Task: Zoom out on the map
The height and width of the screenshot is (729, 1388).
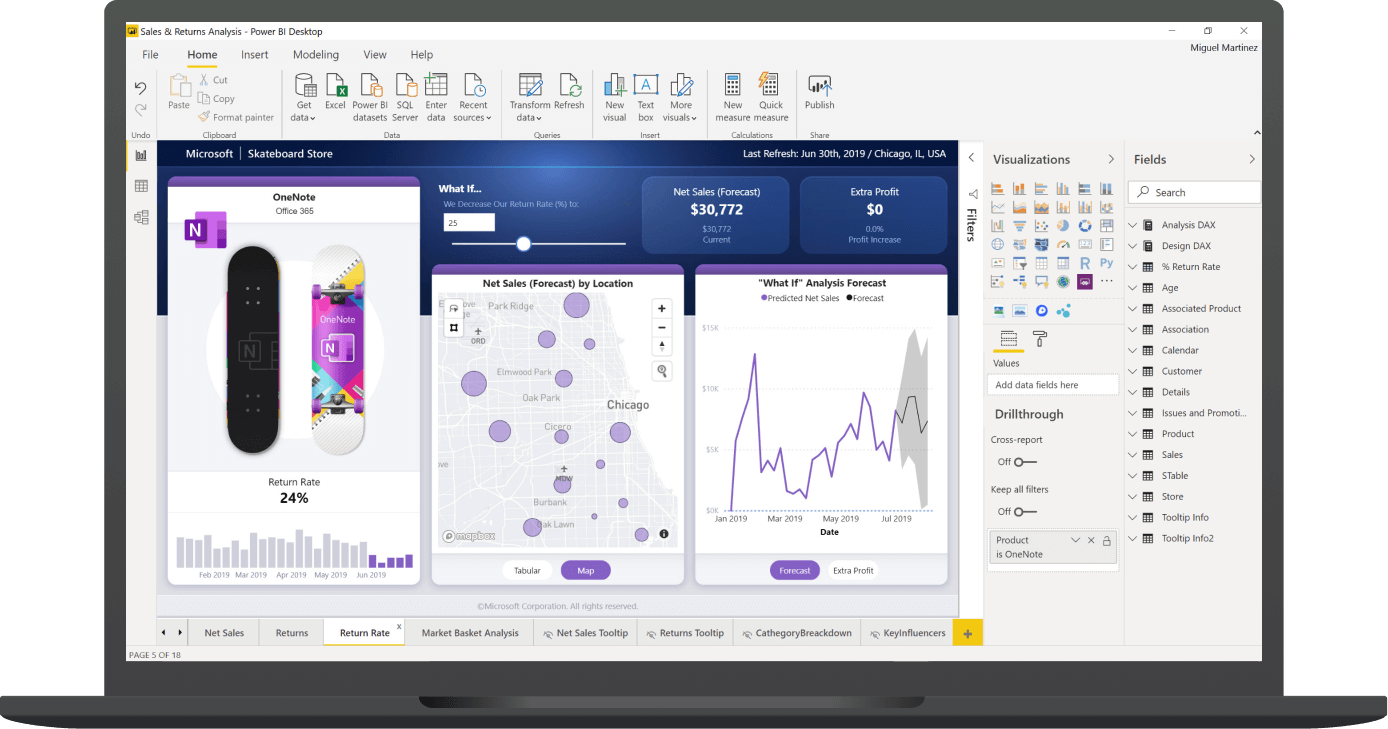Action: click(x=661, y=328)
